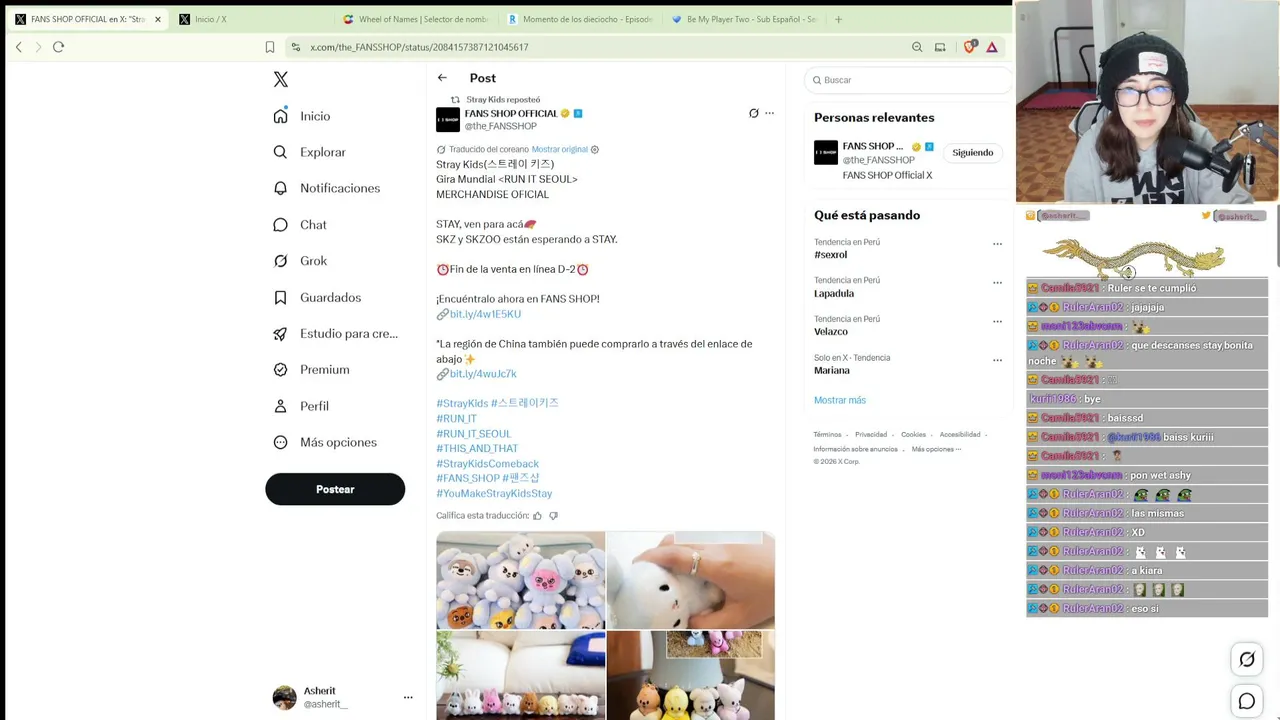Open Más opciones menu in sidebar
The height and width of the screenshot is (720, 1280).
point(324,442)
